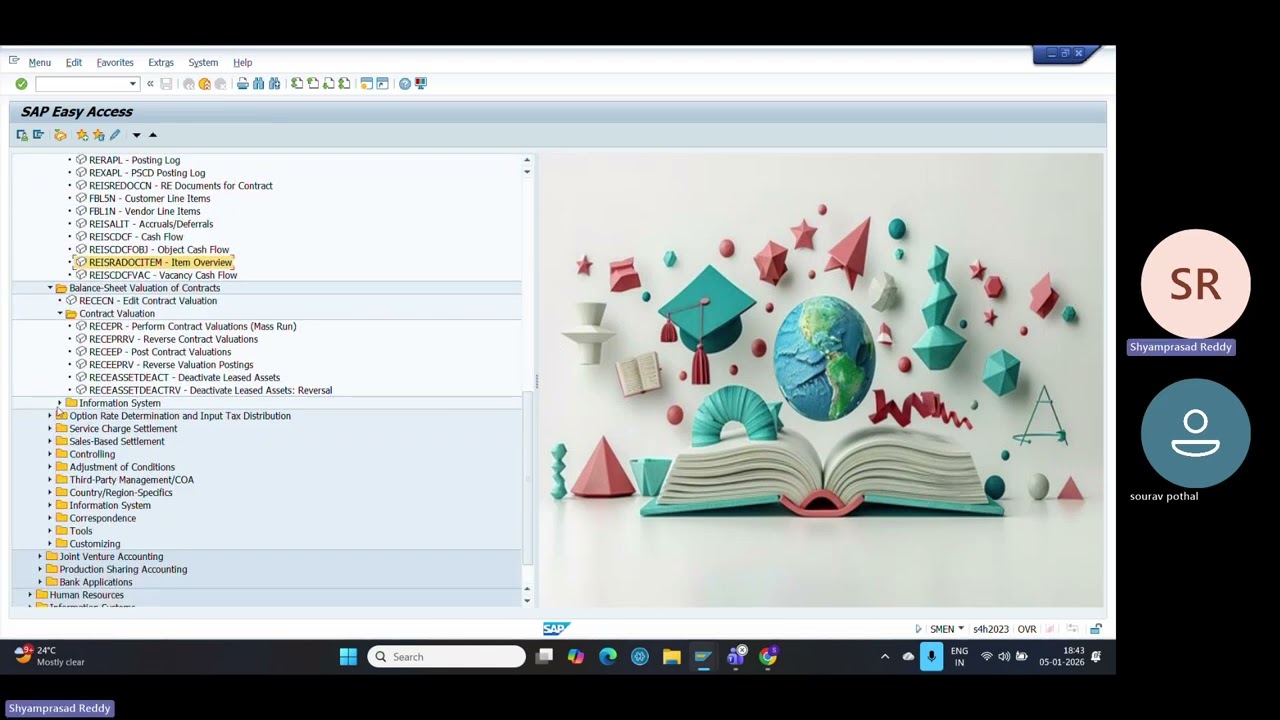Select RECEEP - Post Contract Valuations

pyautogui.click(x=160, y=352)
